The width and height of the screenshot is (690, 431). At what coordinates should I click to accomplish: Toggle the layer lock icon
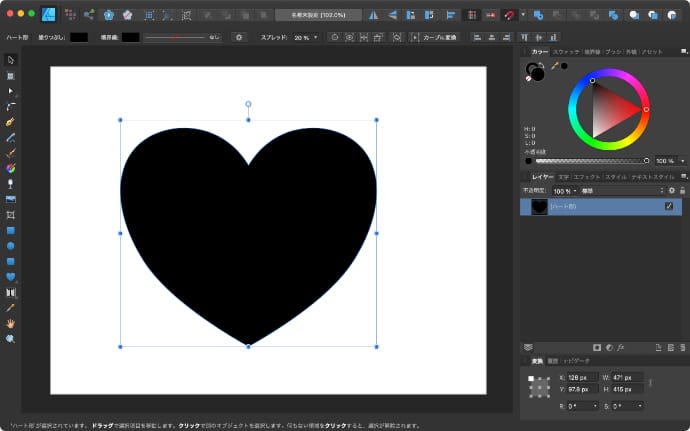[682, 190]
